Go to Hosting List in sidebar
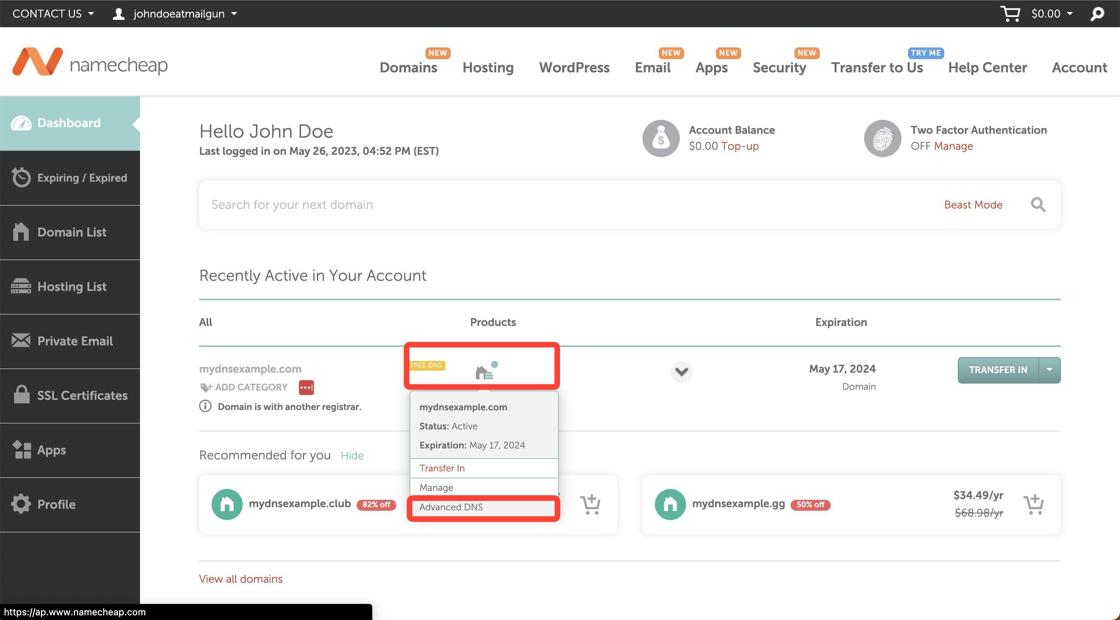Viewport: 1120px width, 620px height. pos(70,286)
